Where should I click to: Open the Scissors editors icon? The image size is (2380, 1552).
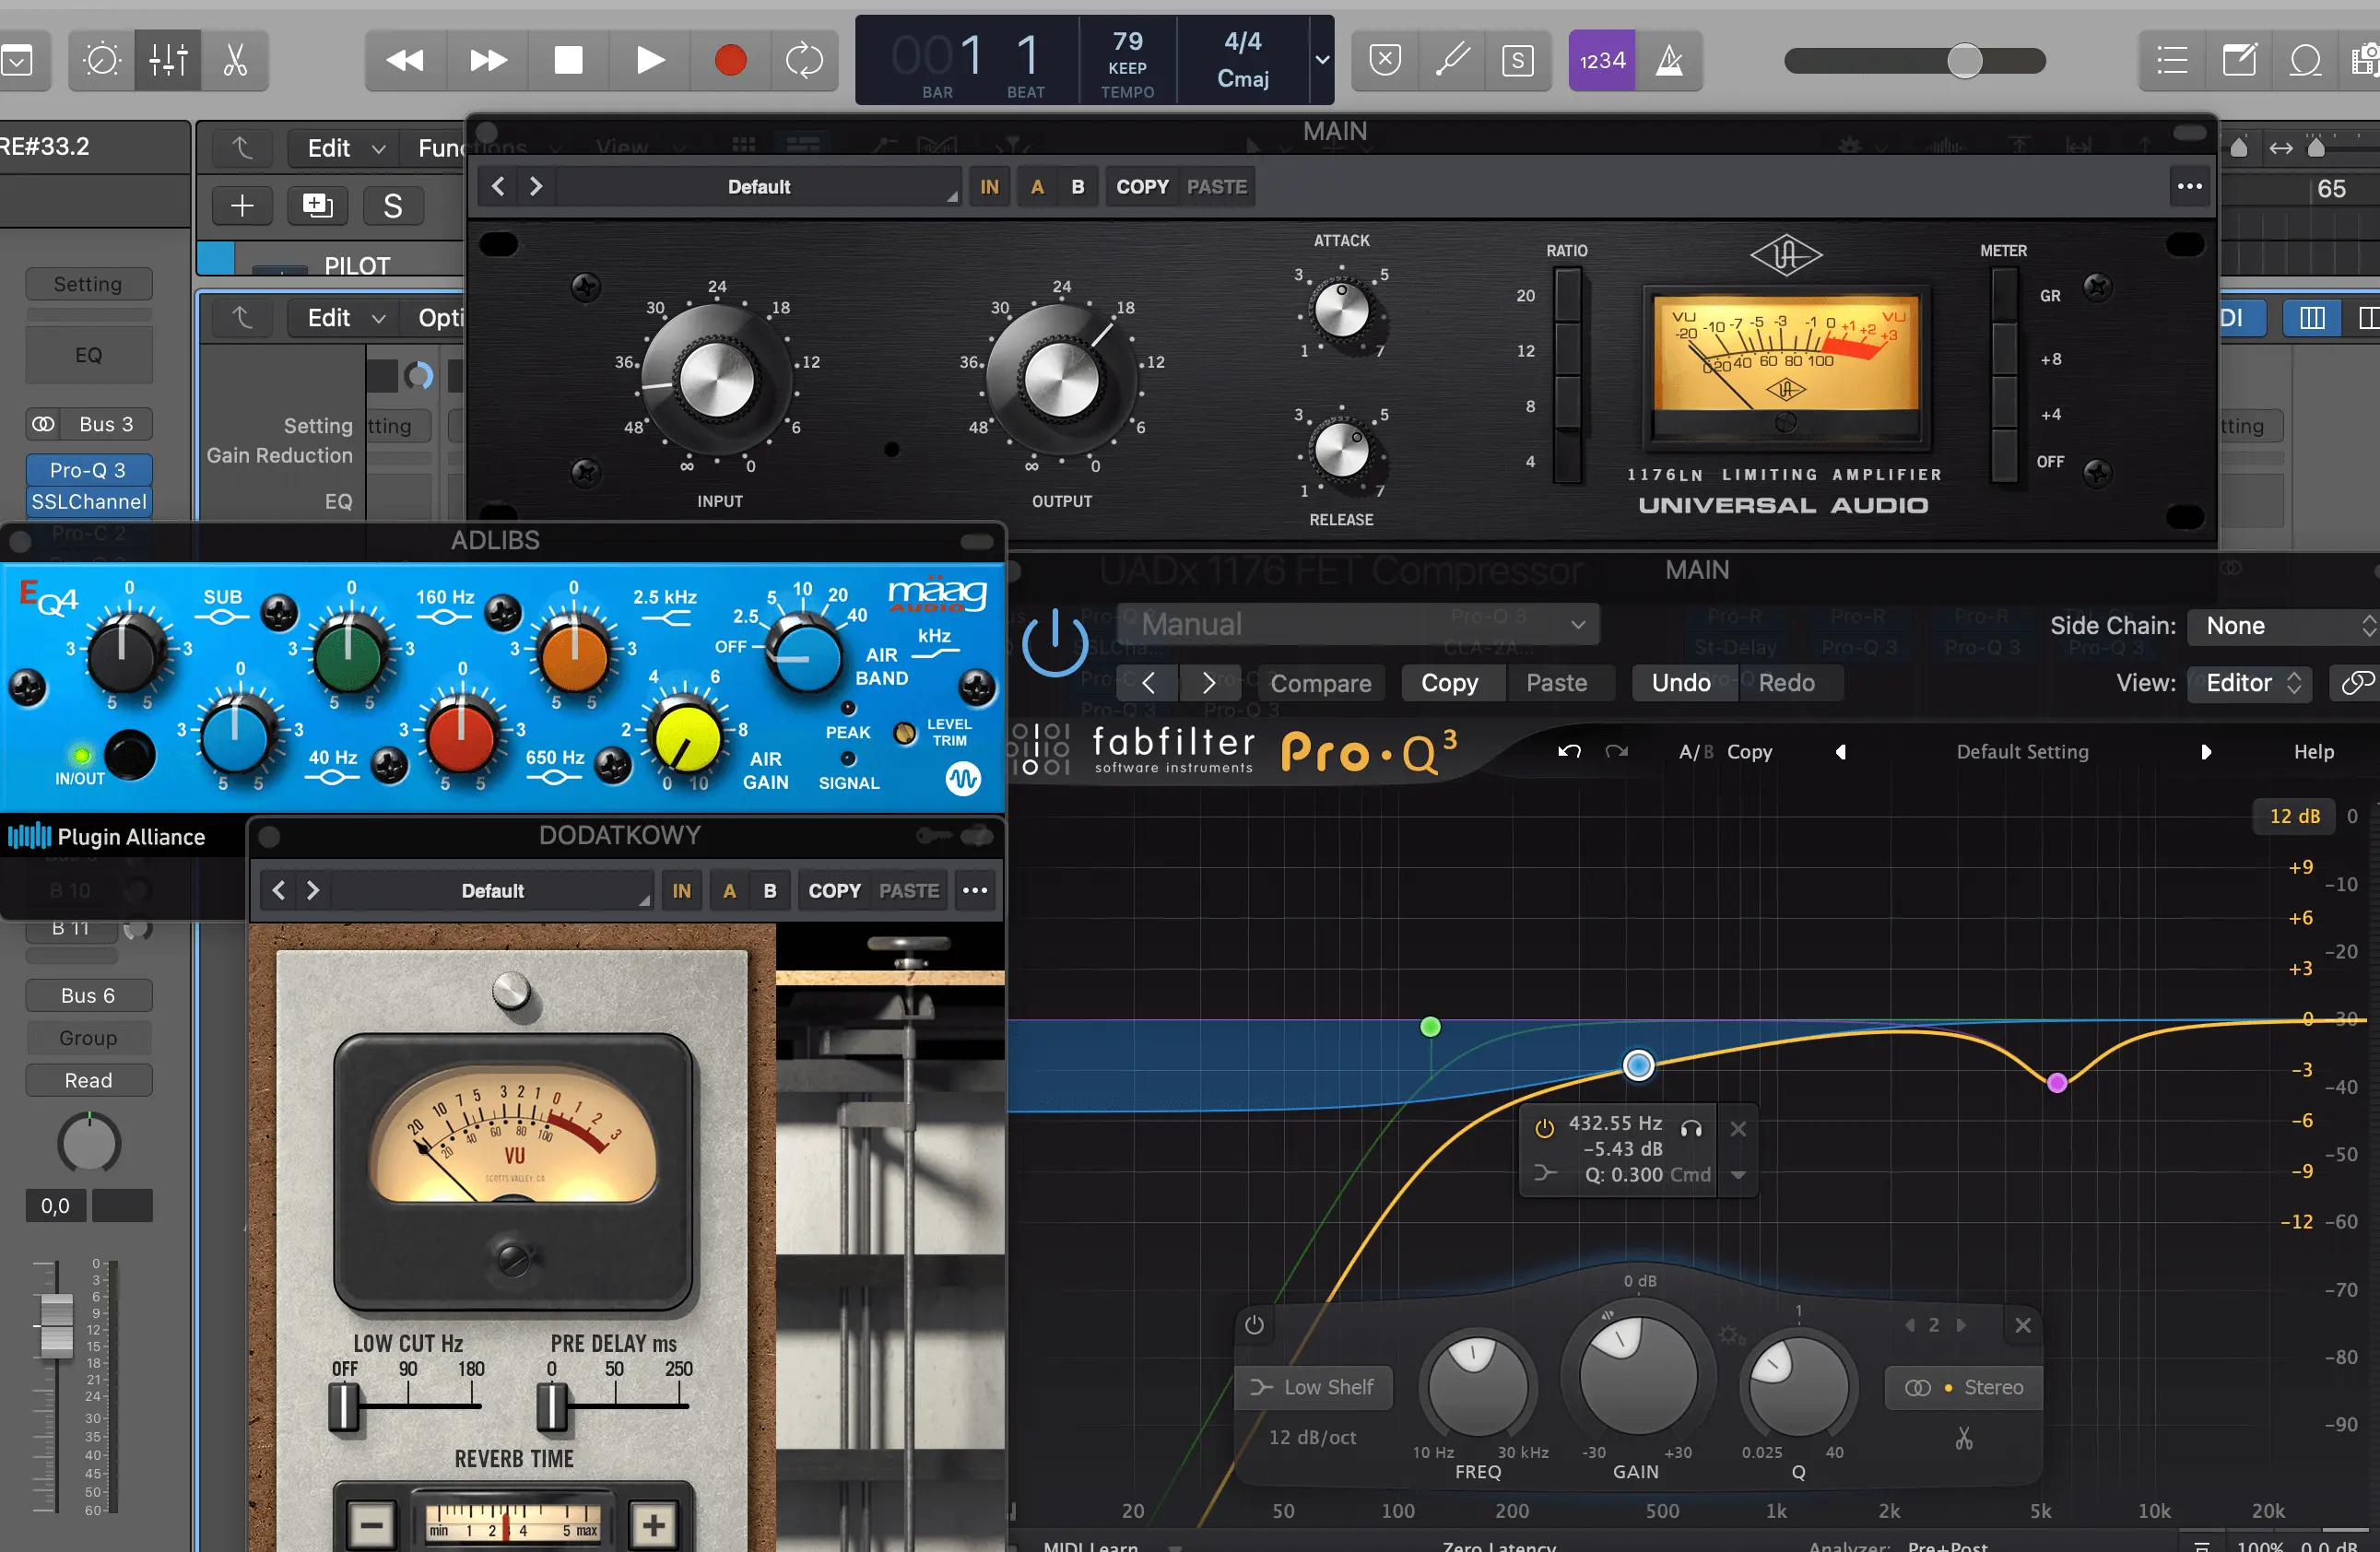235,61
